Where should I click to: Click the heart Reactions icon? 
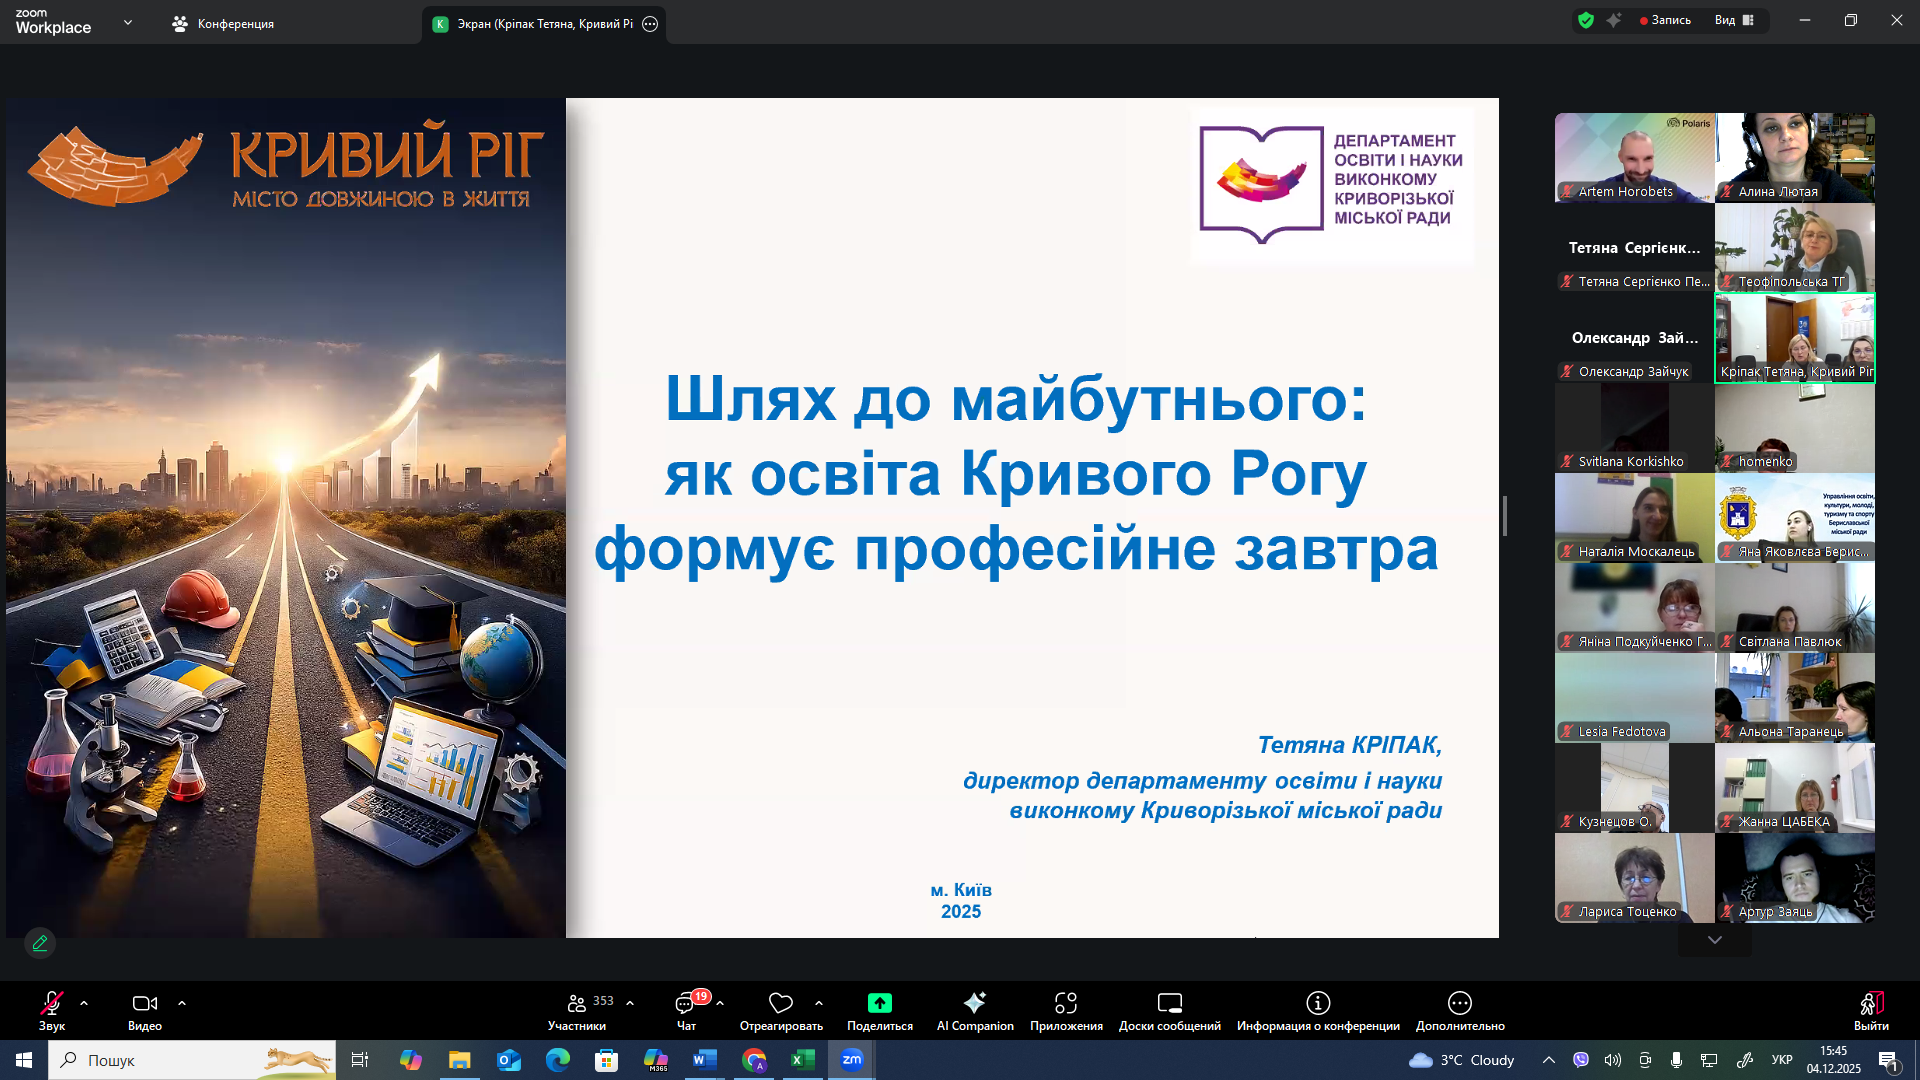(x=780, y=1003)
